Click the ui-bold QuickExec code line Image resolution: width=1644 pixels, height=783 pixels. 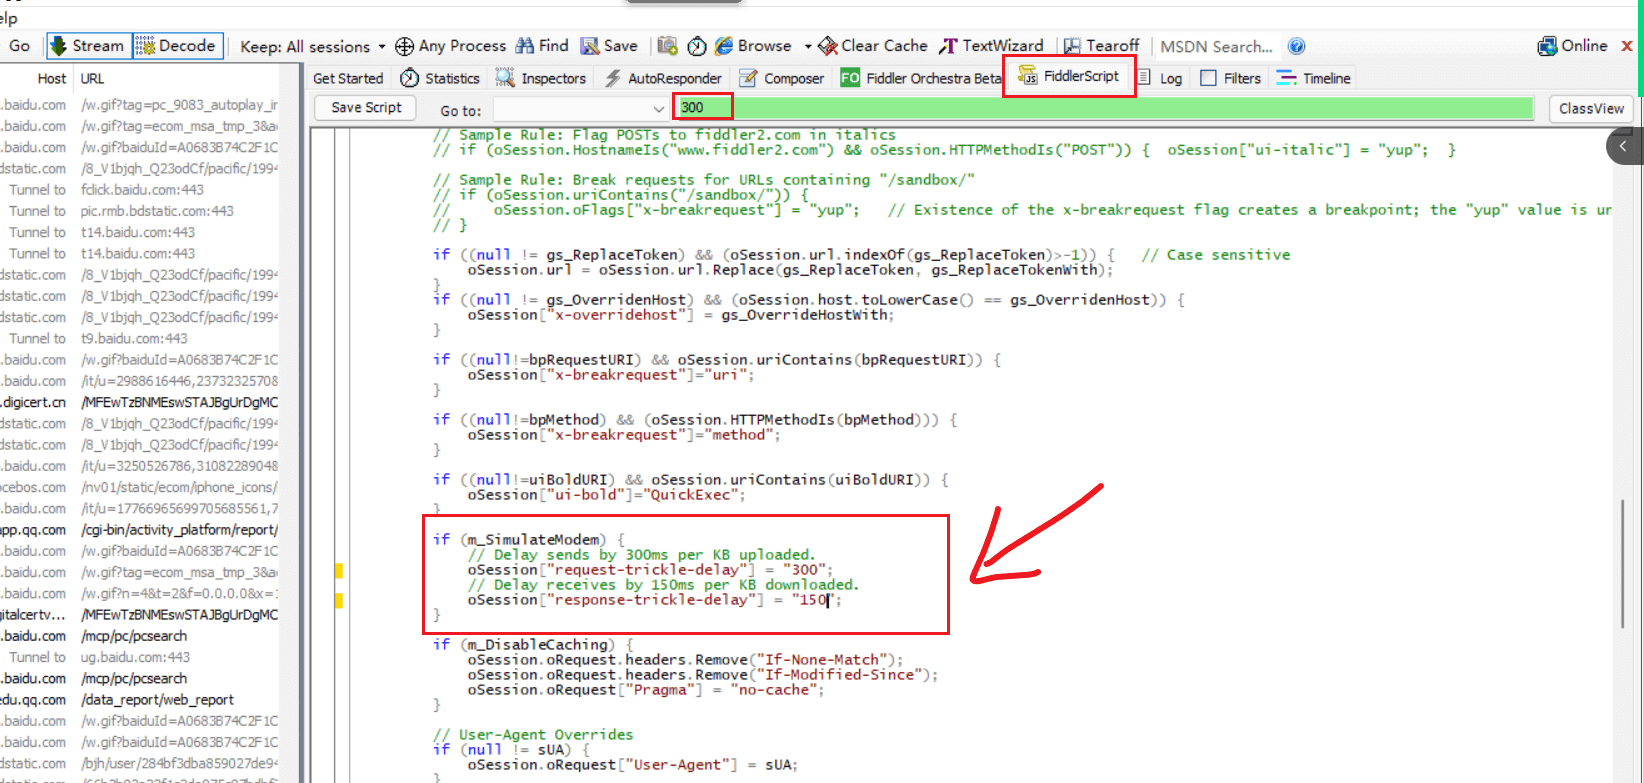point(607,495)
